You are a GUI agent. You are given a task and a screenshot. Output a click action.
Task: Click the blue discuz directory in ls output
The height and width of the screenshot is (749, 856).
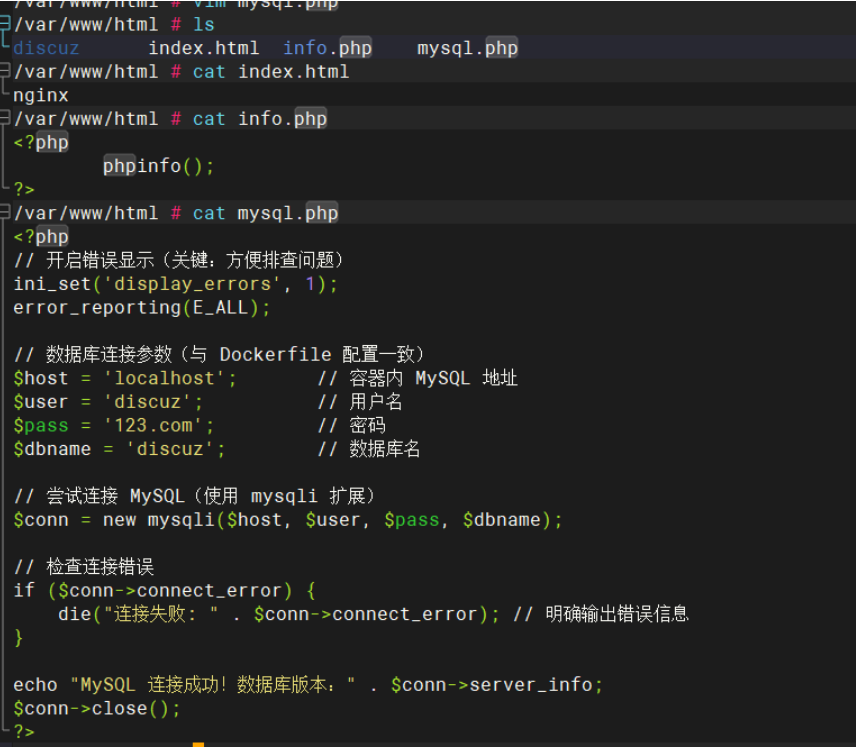pos(46,48)
